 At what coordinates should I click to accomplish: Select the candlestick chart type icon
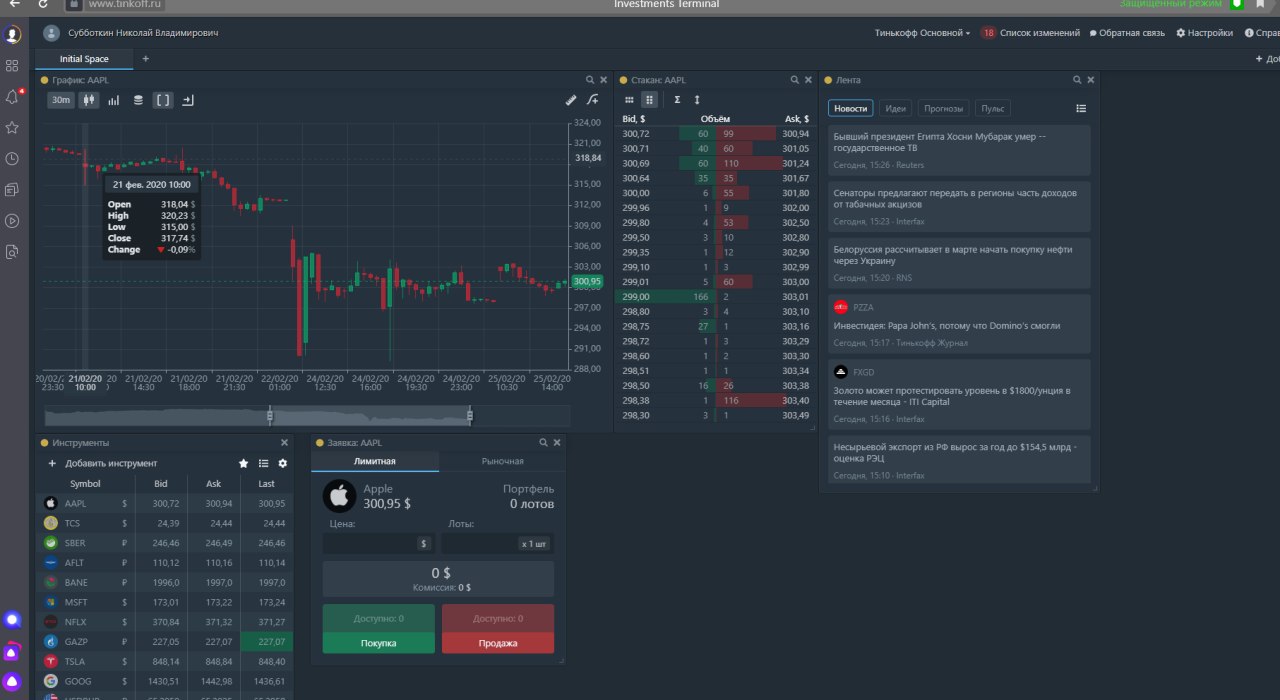click(88, 100)
